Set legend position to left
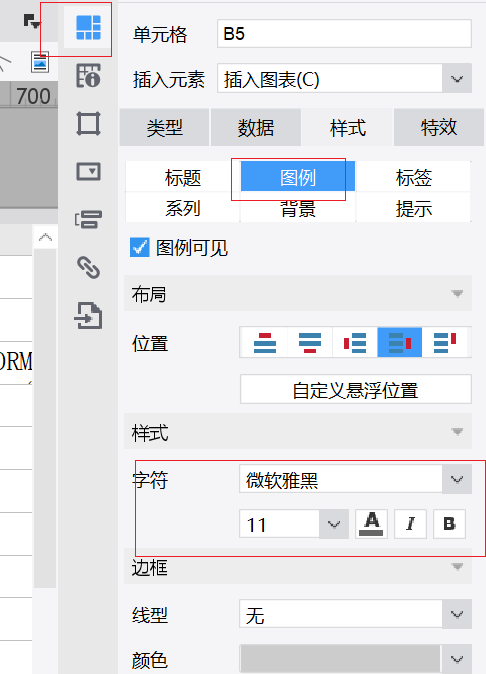Screen dimensions: 486x674 click(355, 343)
